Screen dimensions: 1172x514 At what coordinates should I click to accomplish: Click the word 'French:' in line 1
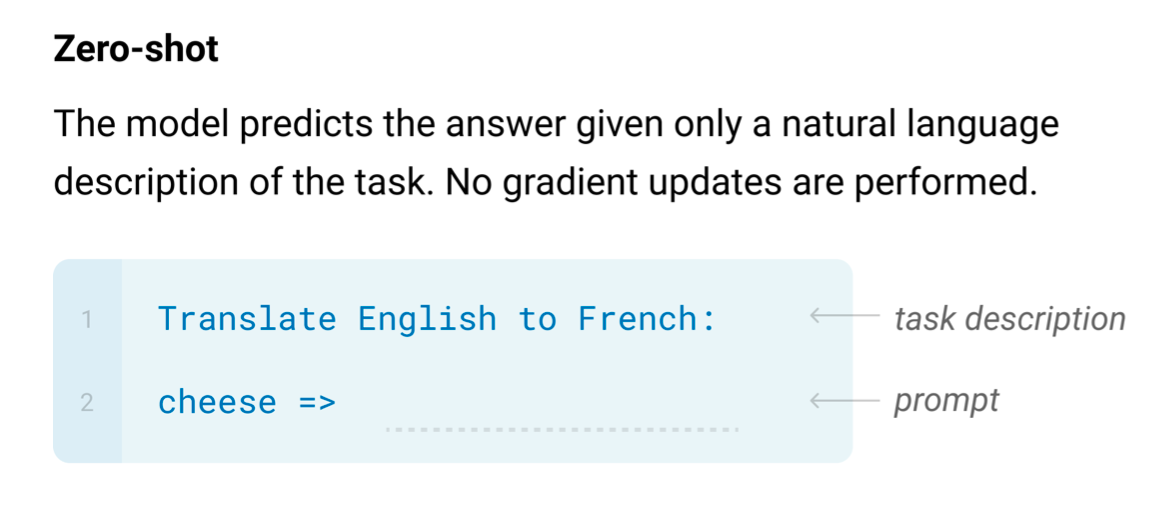click(x=647, y=319)
